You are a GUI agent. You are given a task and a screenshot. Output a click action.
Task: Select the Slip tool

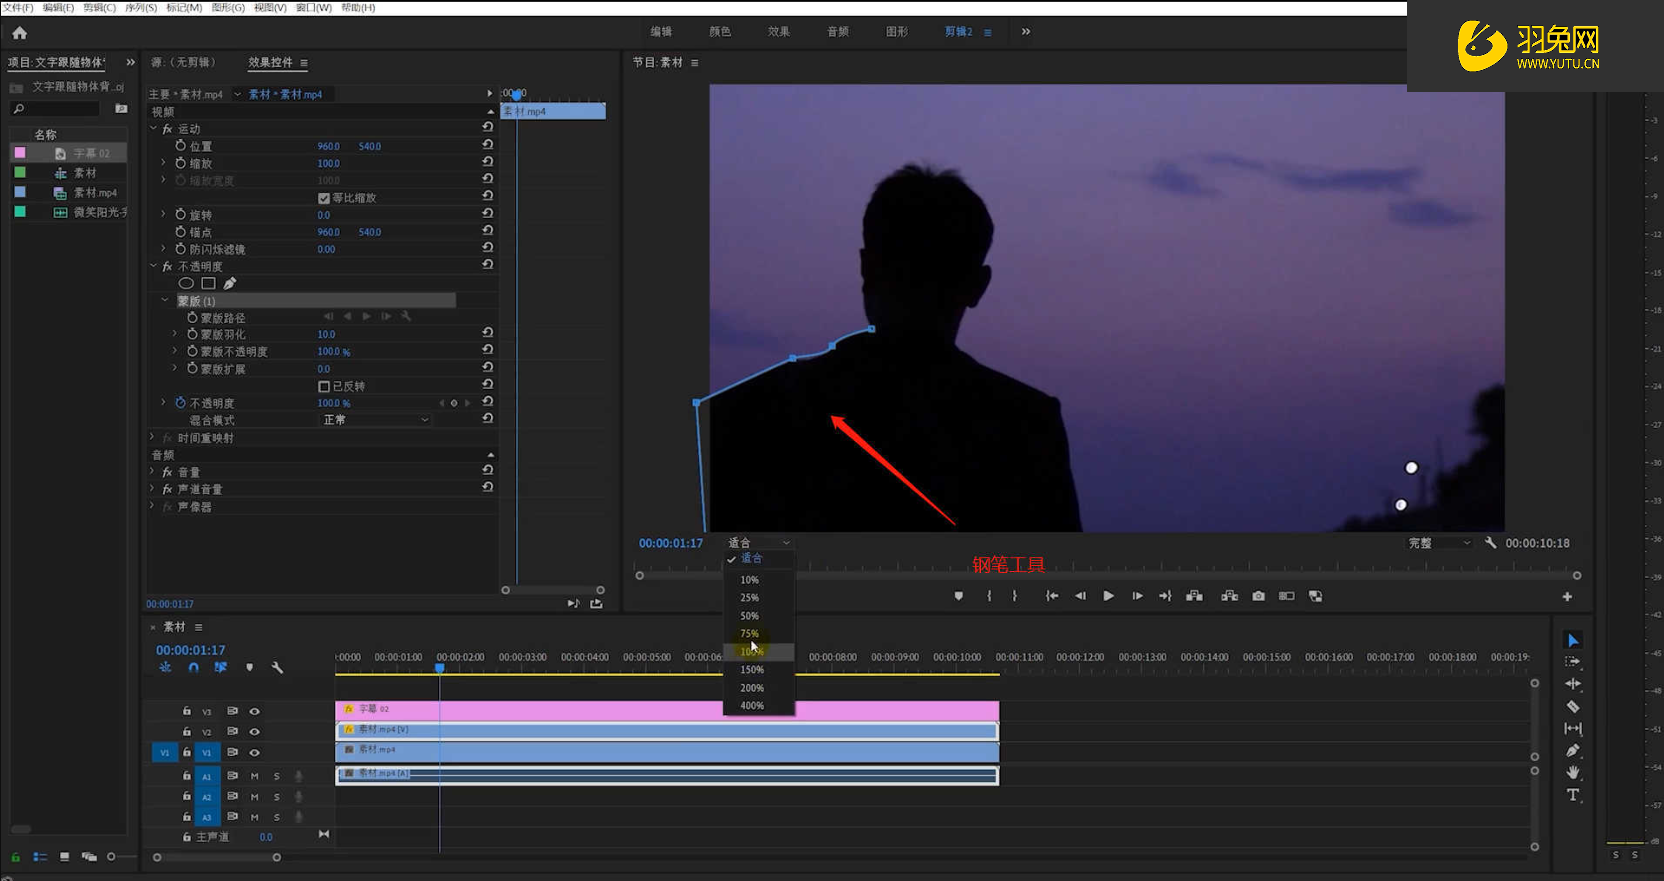1573,728
